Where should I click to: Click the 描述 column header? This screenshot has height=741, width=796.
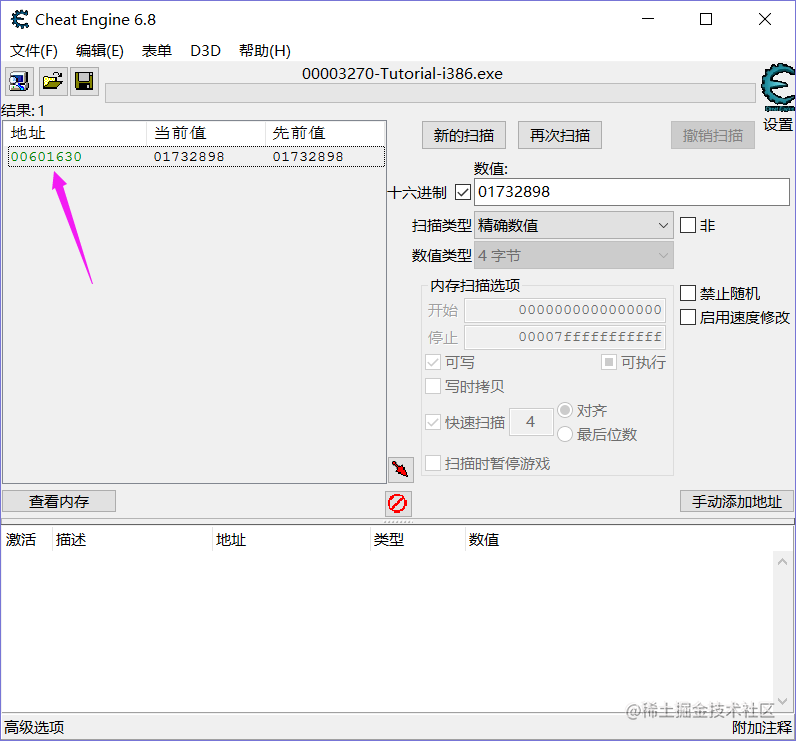(x=132, y=540)
